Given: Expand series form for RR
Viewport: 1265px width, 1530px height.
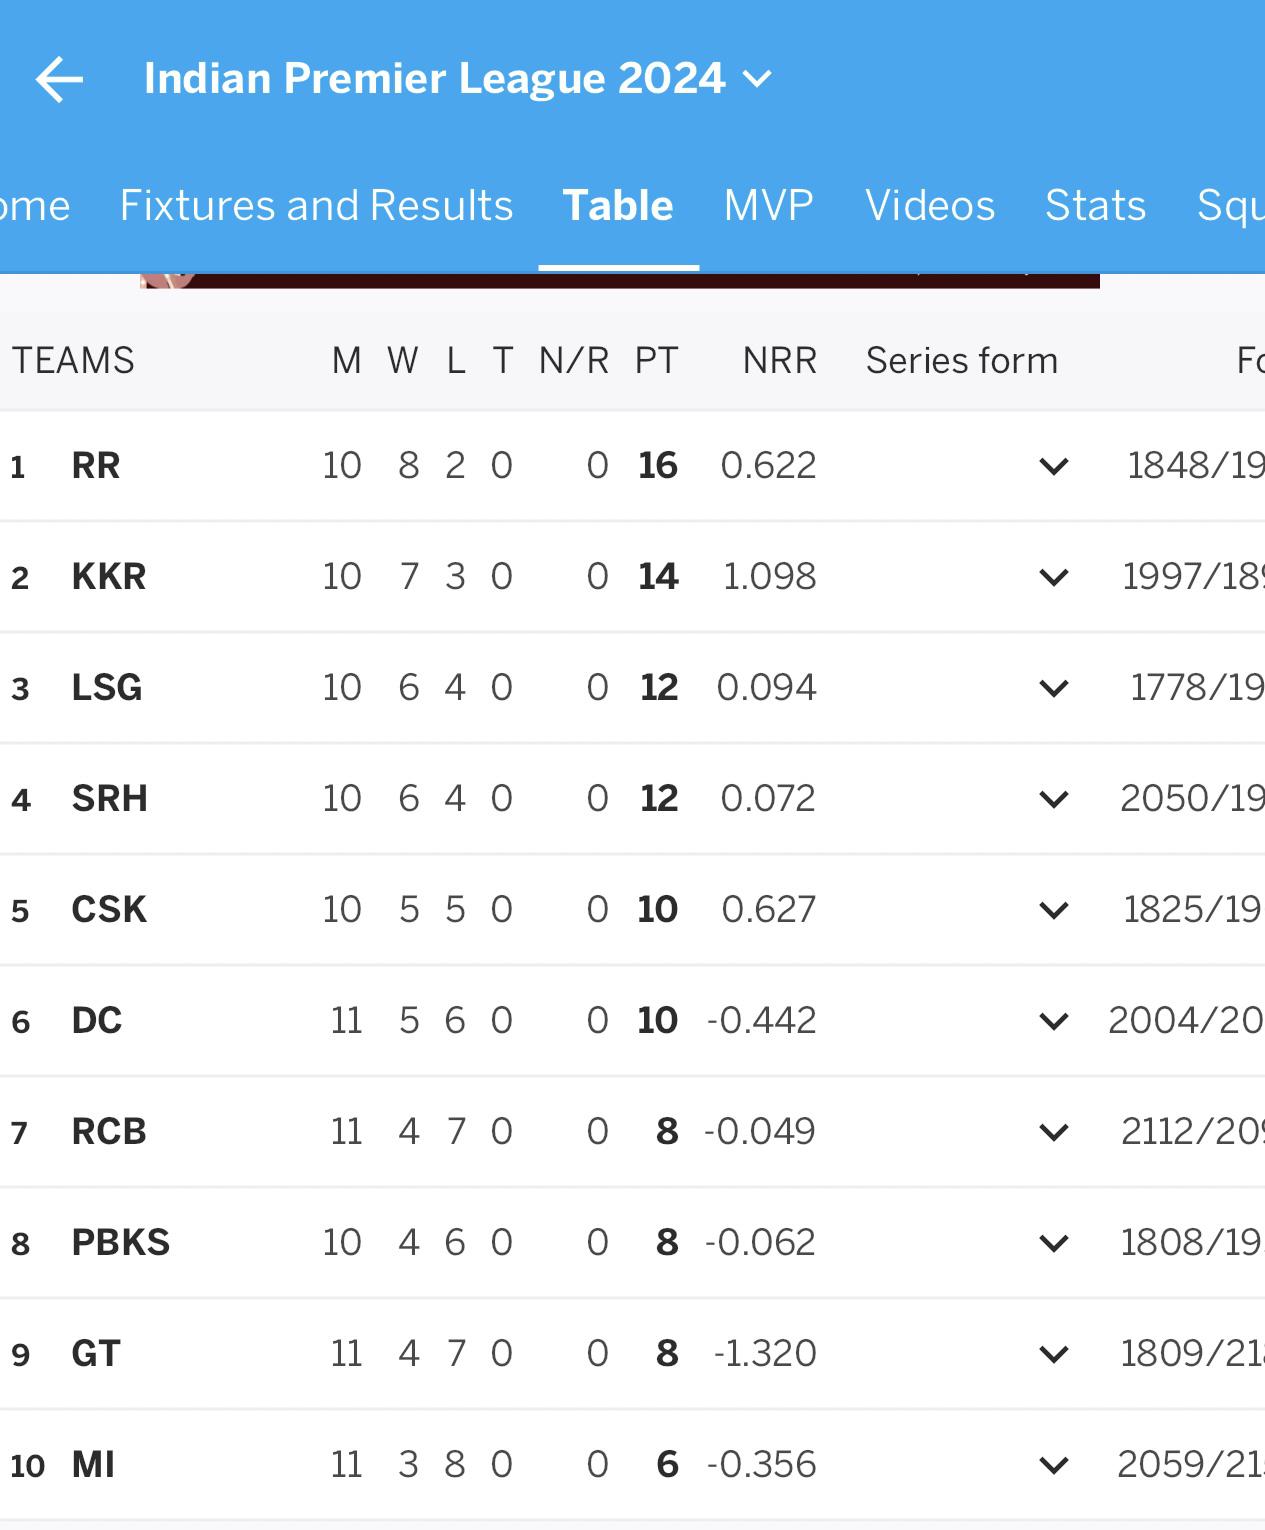Looking at the screenshot, I should point(1054,466).
